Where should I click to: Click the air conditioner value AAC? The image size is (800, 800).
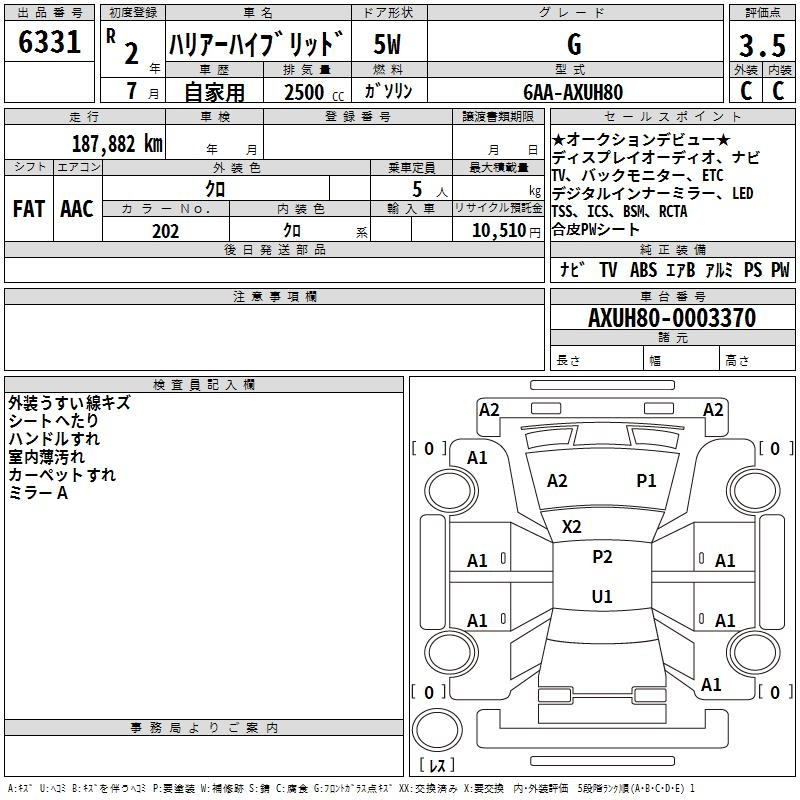[x=77, y=209]
